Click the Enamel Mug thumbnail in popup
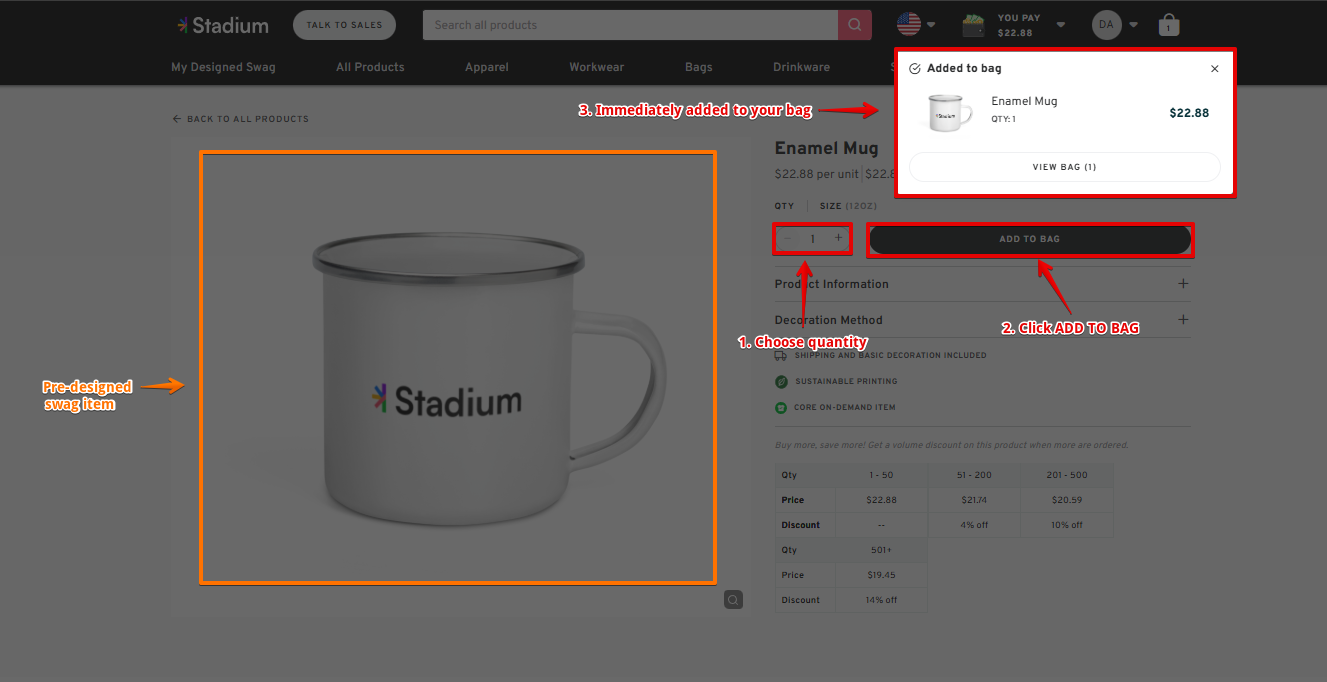This screenshot has width=1327, height=682. click(x=948, y=113)
